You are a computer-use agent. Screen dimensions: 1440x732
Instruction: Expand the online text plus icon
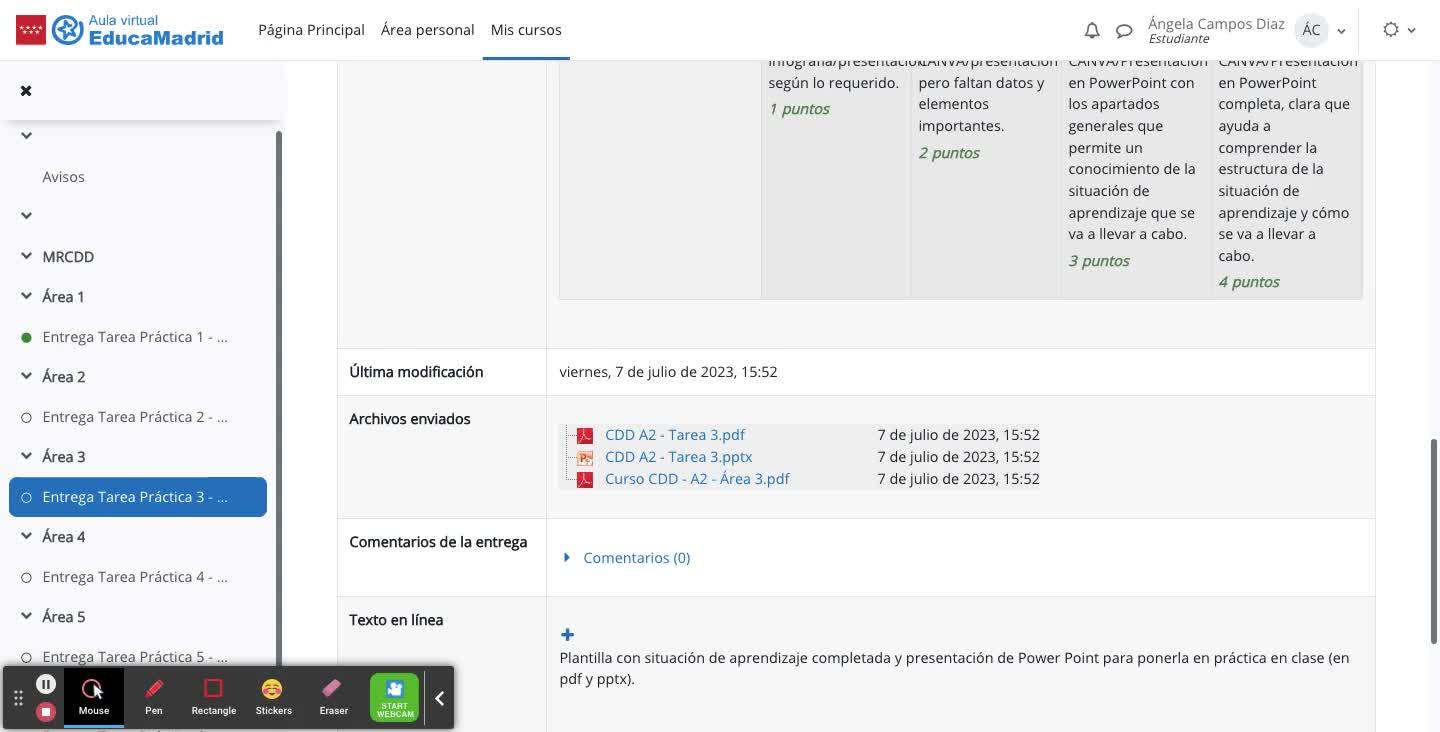point(567,635)
